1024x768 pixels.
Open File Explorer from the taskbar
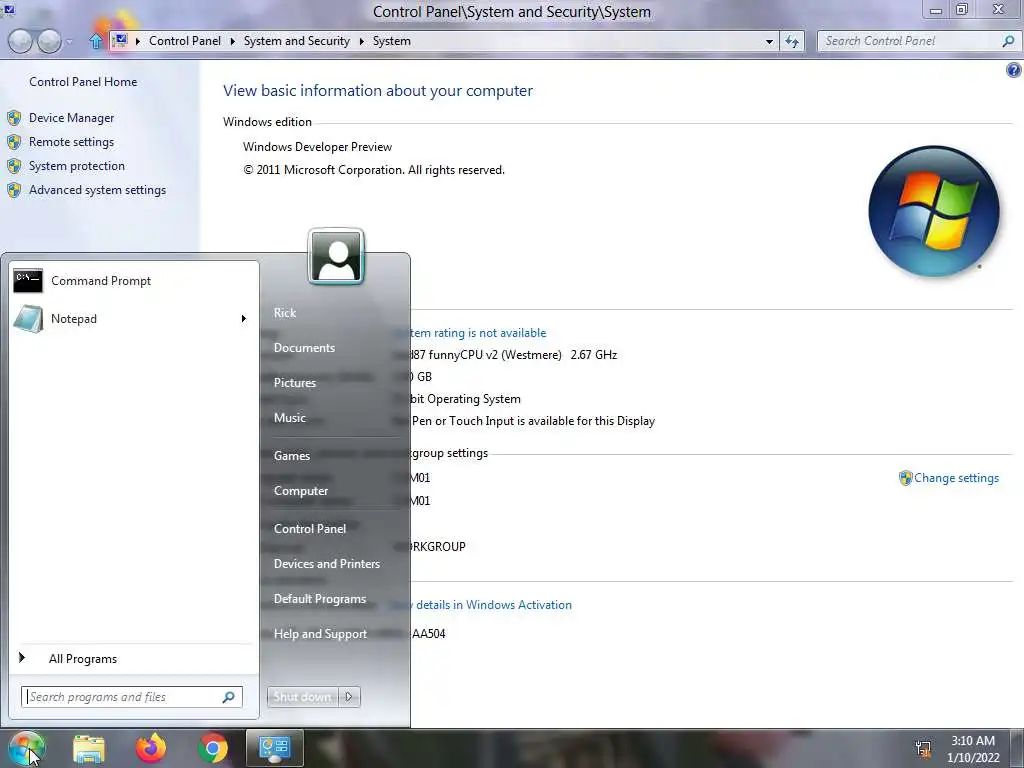(x=89, y=748)
